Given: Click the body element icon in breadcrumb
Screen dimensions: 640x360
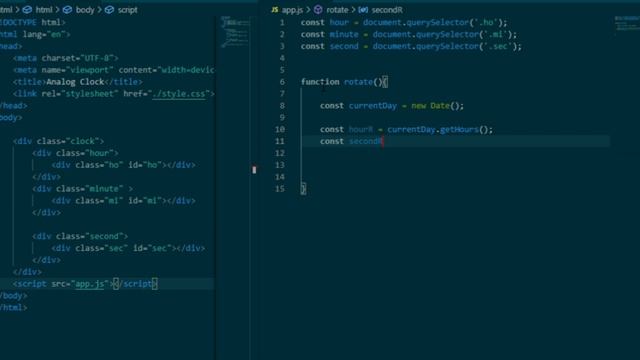Looking at the screenshot, I should 67,10.
